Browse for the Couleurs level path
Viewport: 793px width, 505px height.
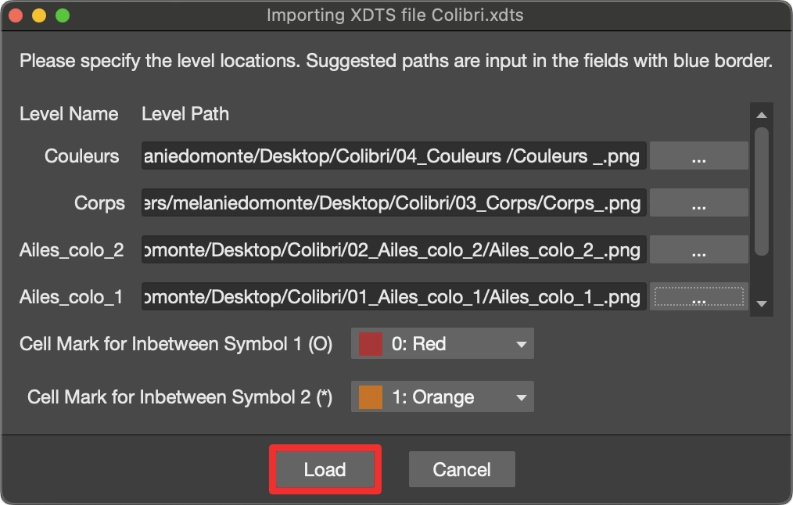pyautogui.click(x=698, y=156)
